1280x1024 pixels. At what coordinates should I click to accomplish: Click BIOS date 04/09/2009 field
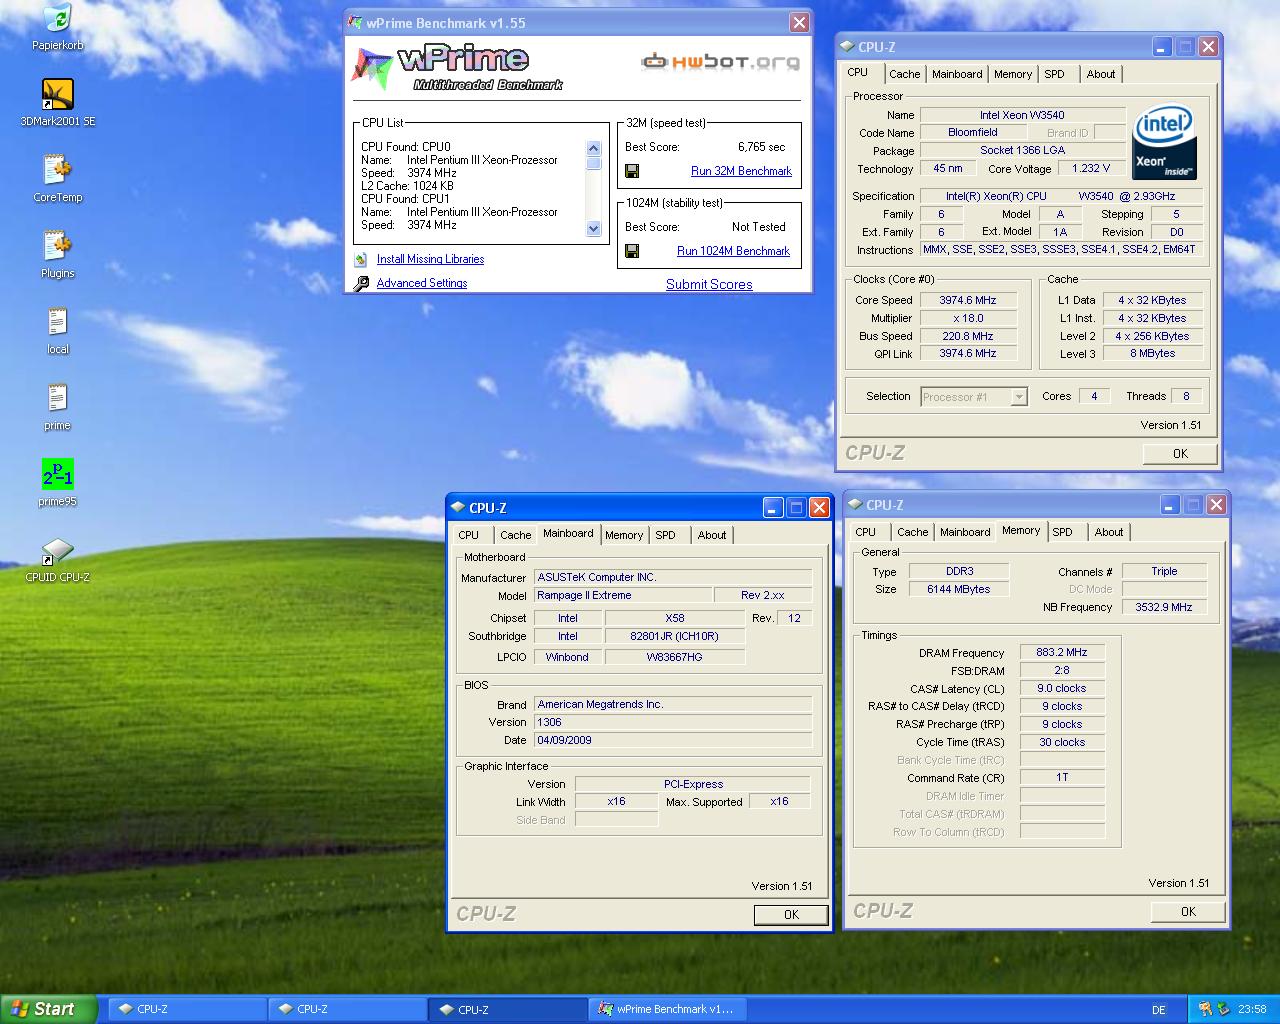673,740
